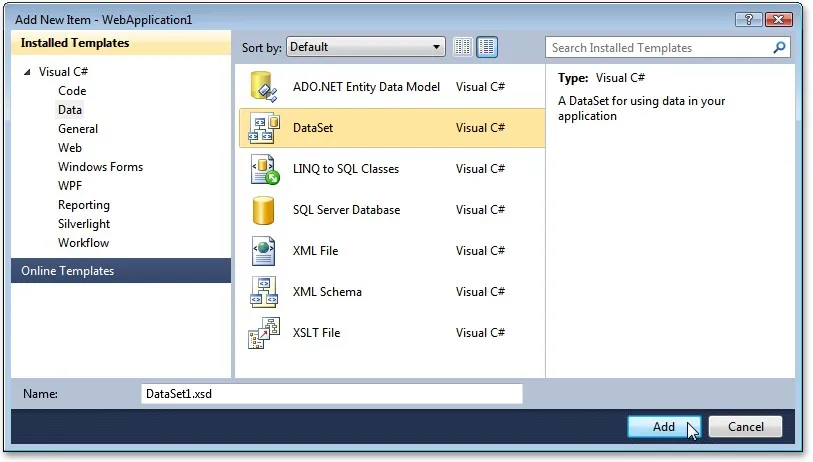Select the Silverlight category
The image size is (813, 462).
[x=84, y=224]
